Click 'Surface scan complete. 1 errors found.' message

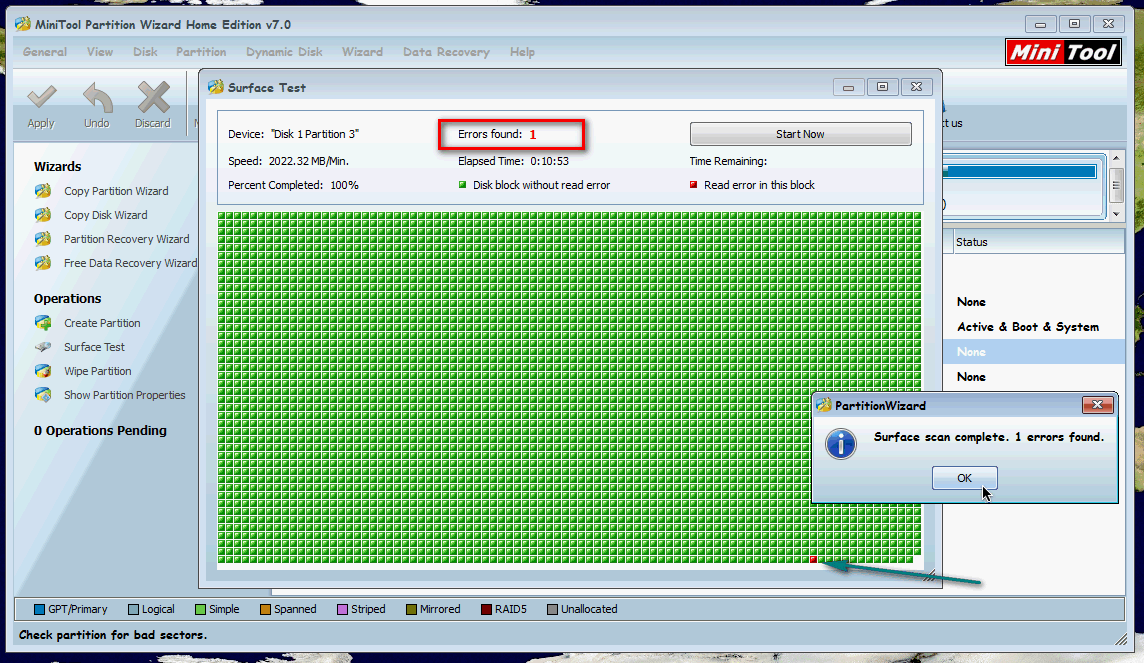[x=989, y=437]
